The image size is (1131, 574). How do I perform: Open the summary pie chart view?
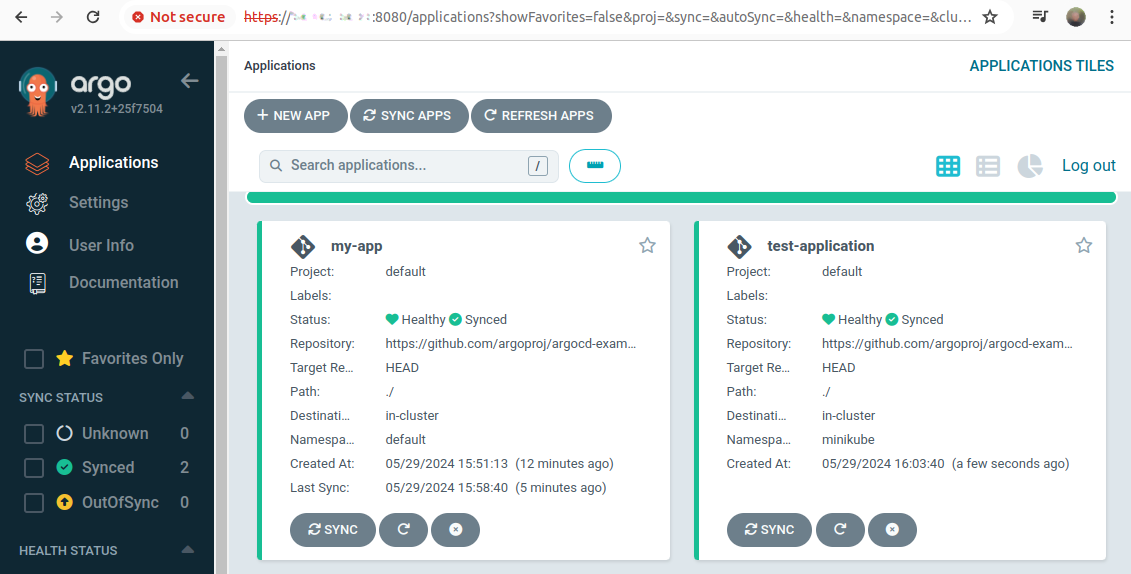(1029, 166)
